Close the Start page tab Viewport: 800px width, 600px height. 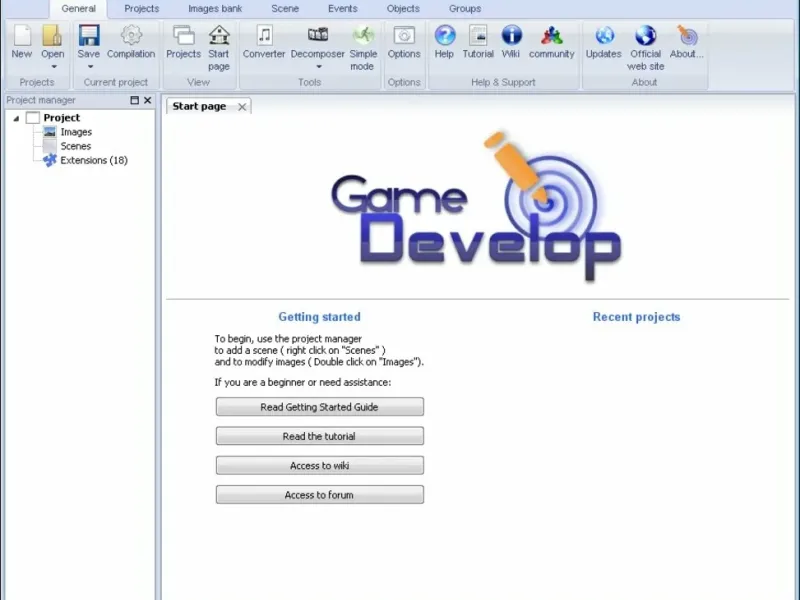[242, 107]
